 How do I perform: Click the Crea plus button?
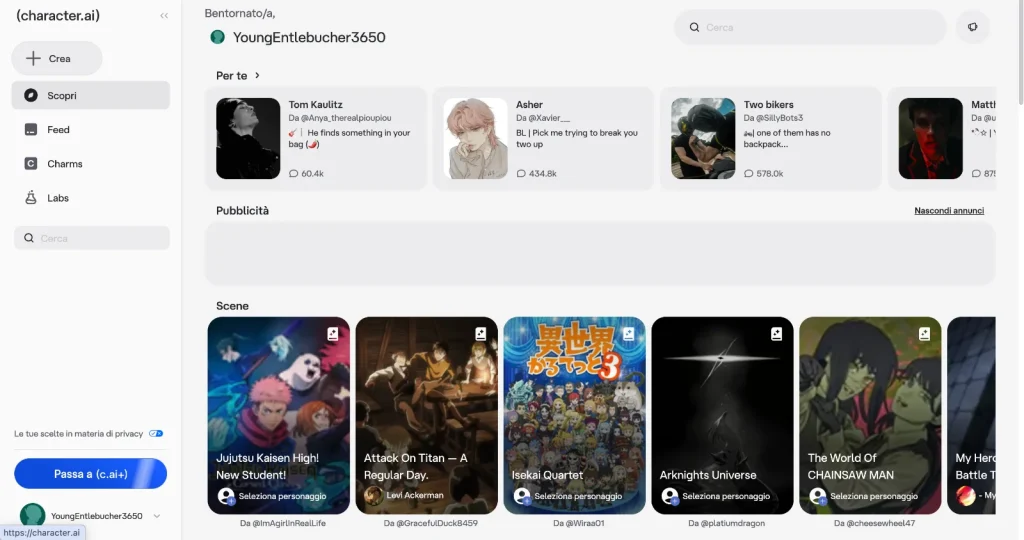tap(57, 58)
